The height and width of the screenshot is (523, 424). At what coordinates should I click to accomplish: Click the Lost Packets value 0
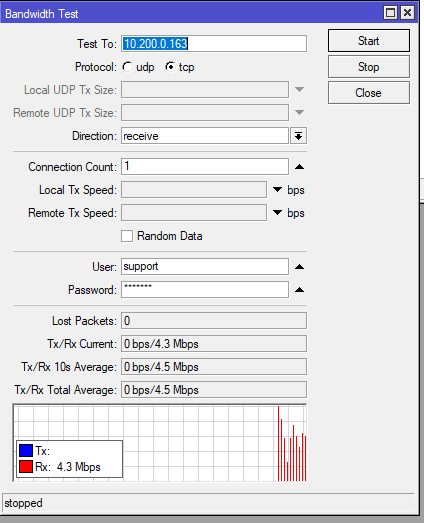pyautogui.click(x=214, y=321)
